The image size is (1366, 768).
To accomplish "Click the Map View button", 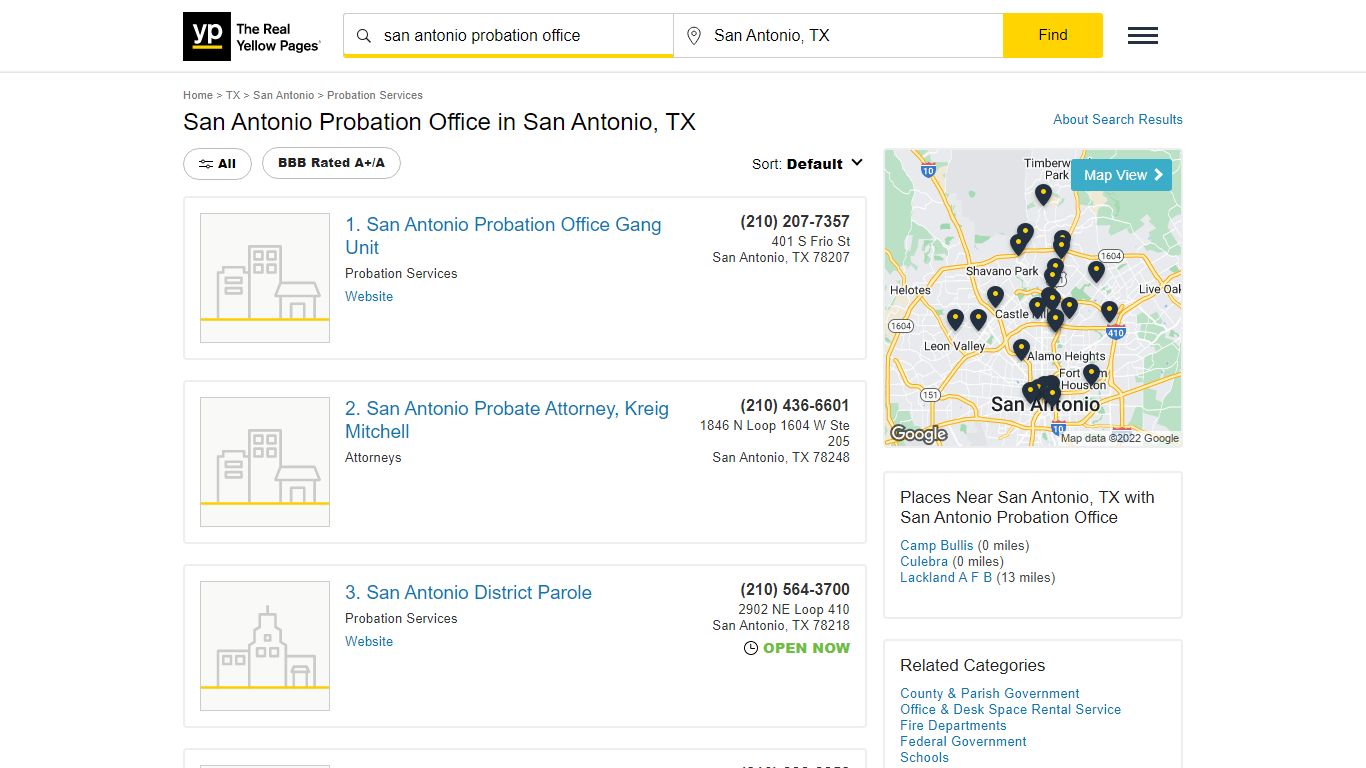I will tap(1121, 175).
